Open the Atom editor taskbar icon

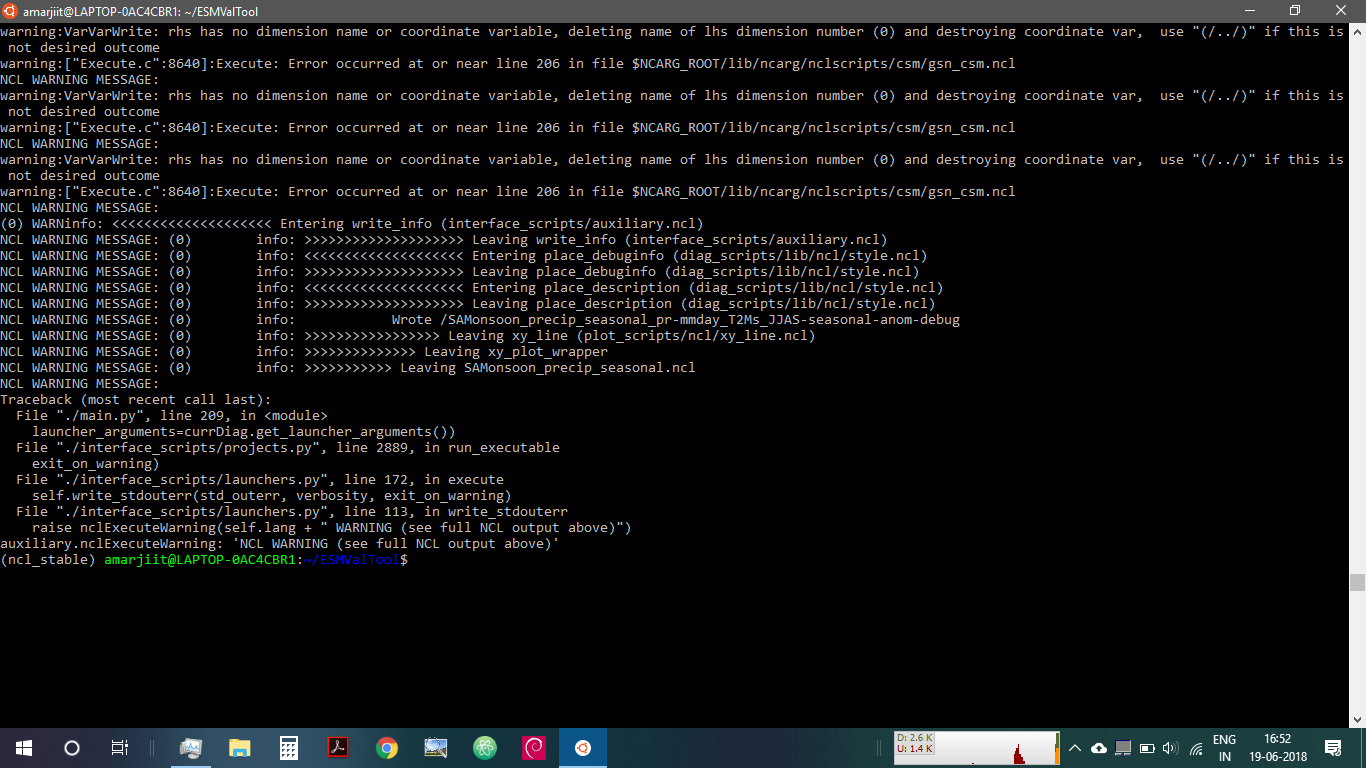coord(485,748)
